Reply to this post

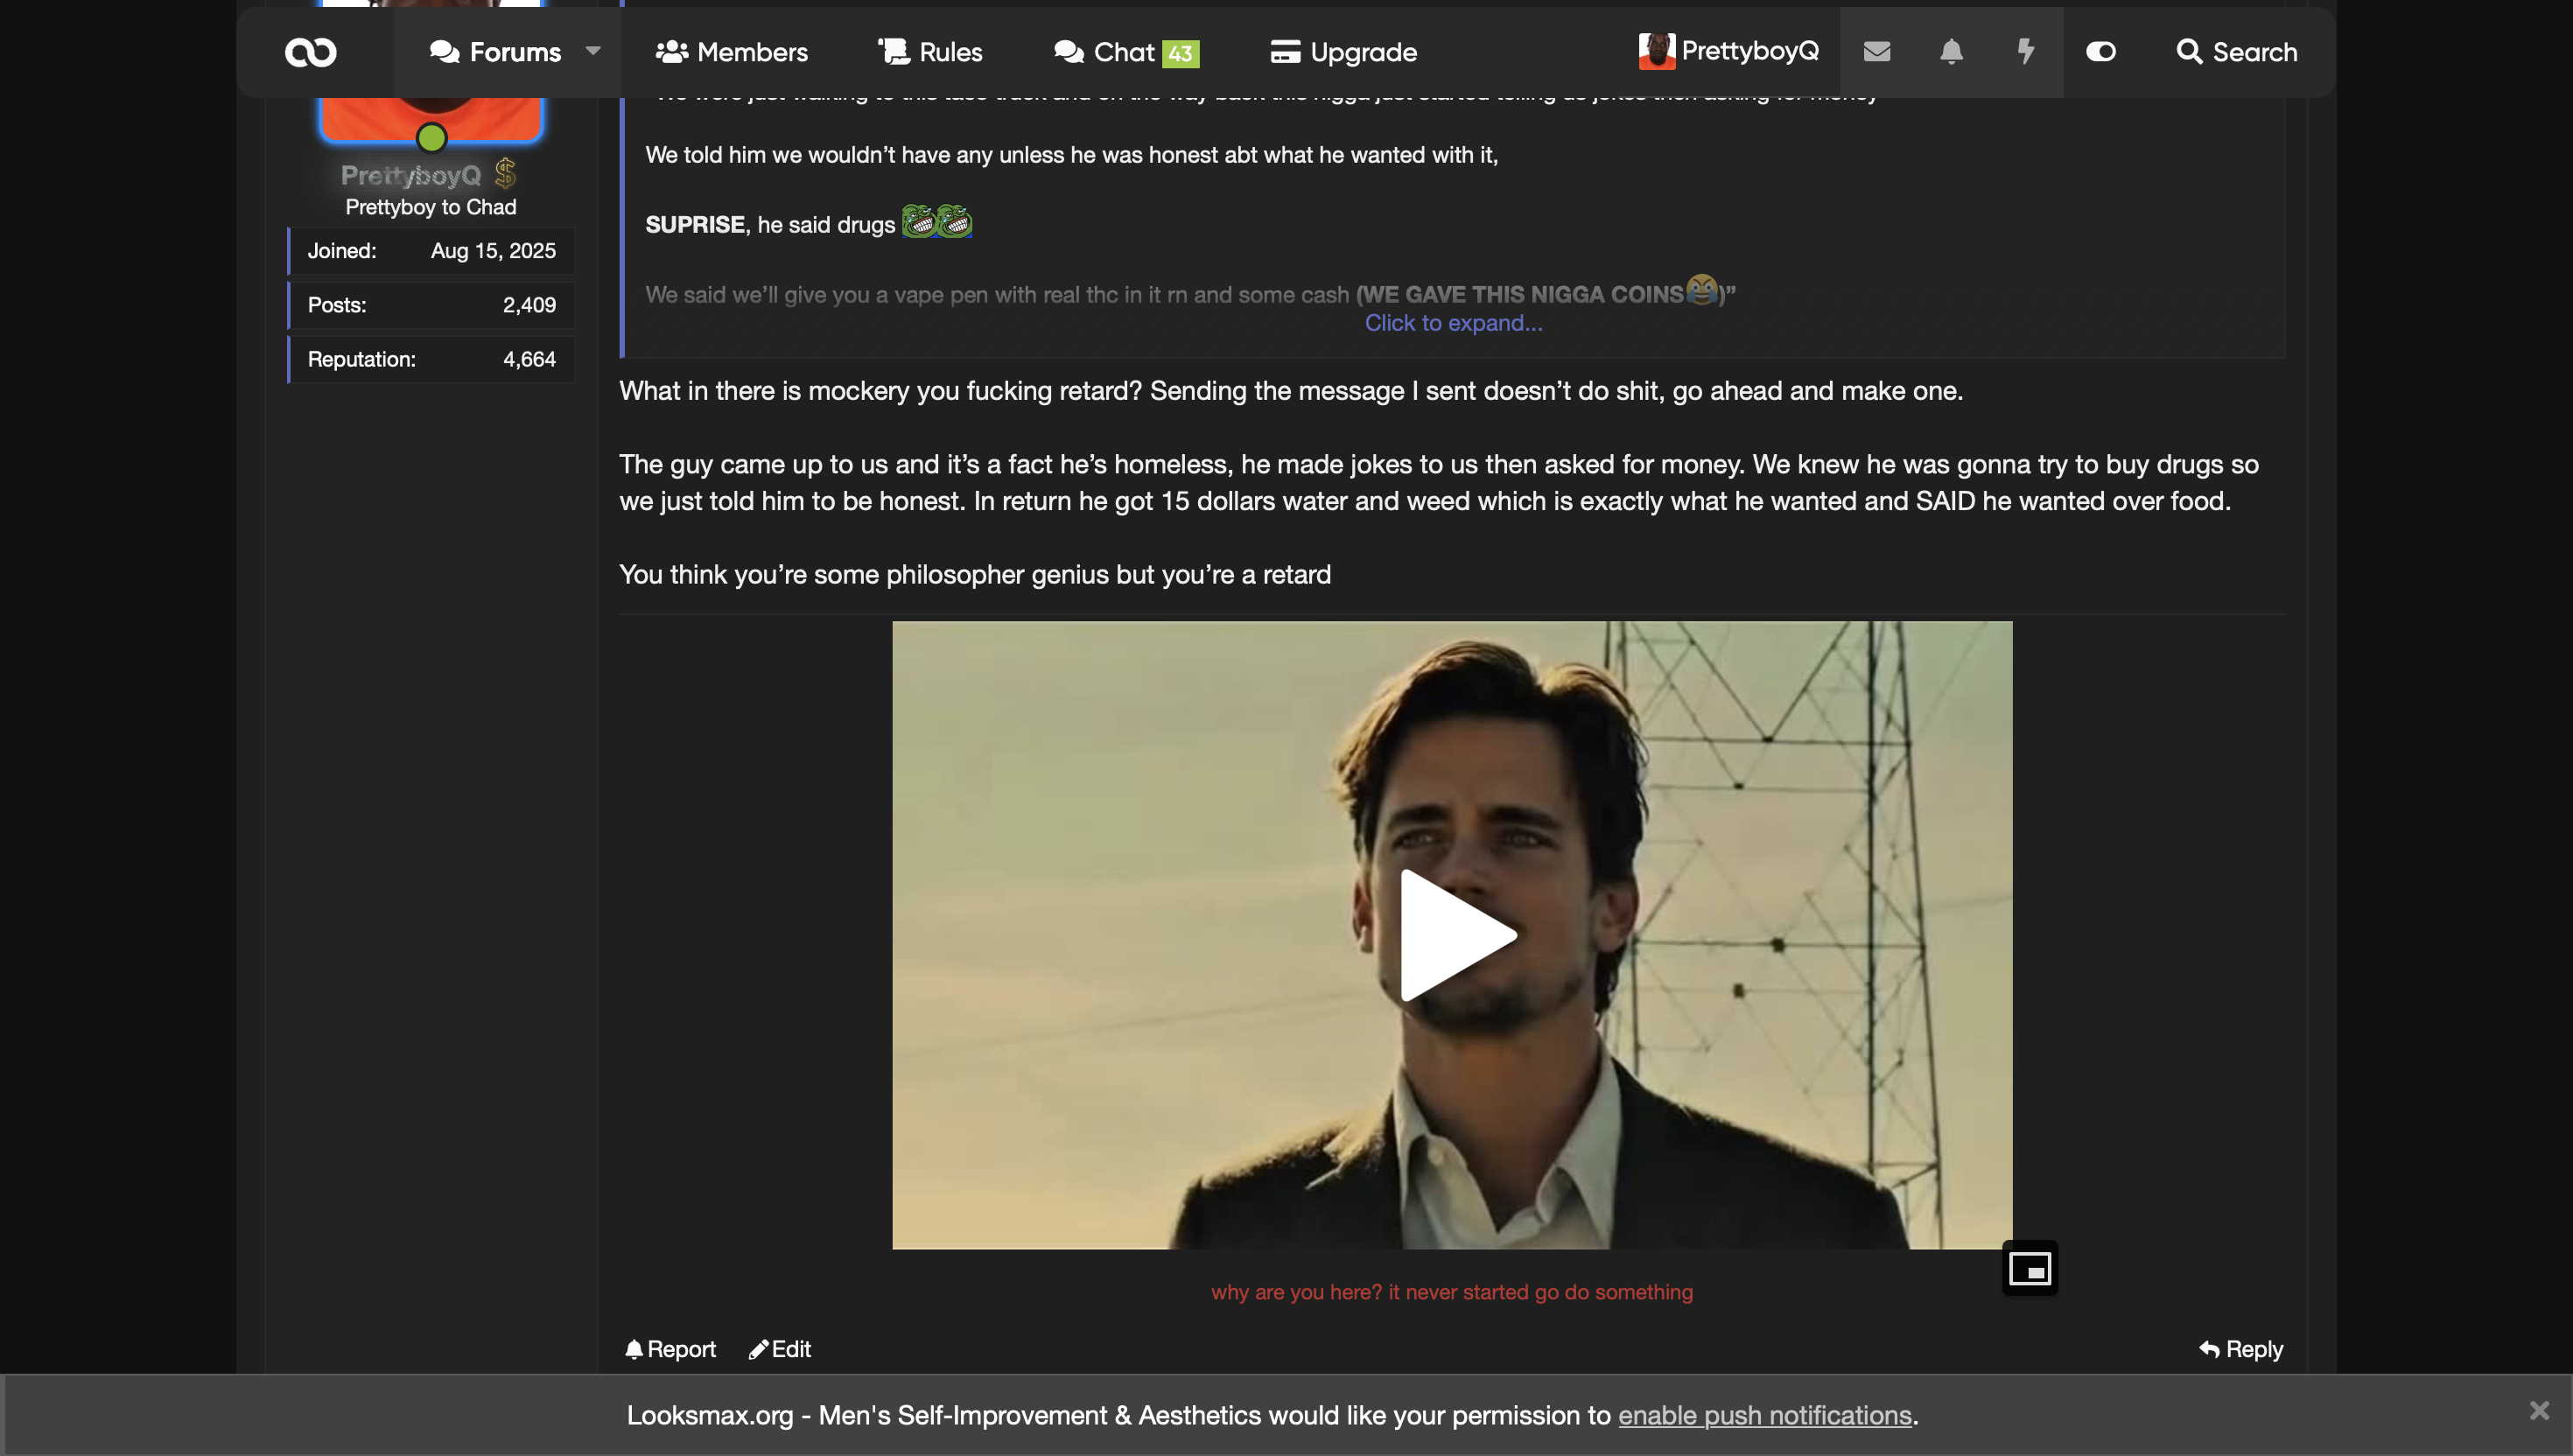tap(2240, 1349)
